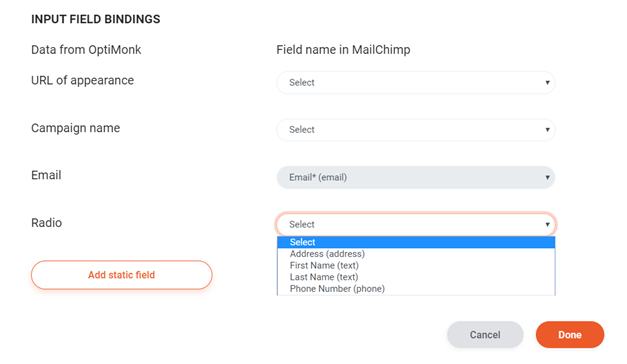Viewport: 627px width, 364px height.
Task: Click the INPUT FIELD BINDINGS heading
Action: click(96, 19)
